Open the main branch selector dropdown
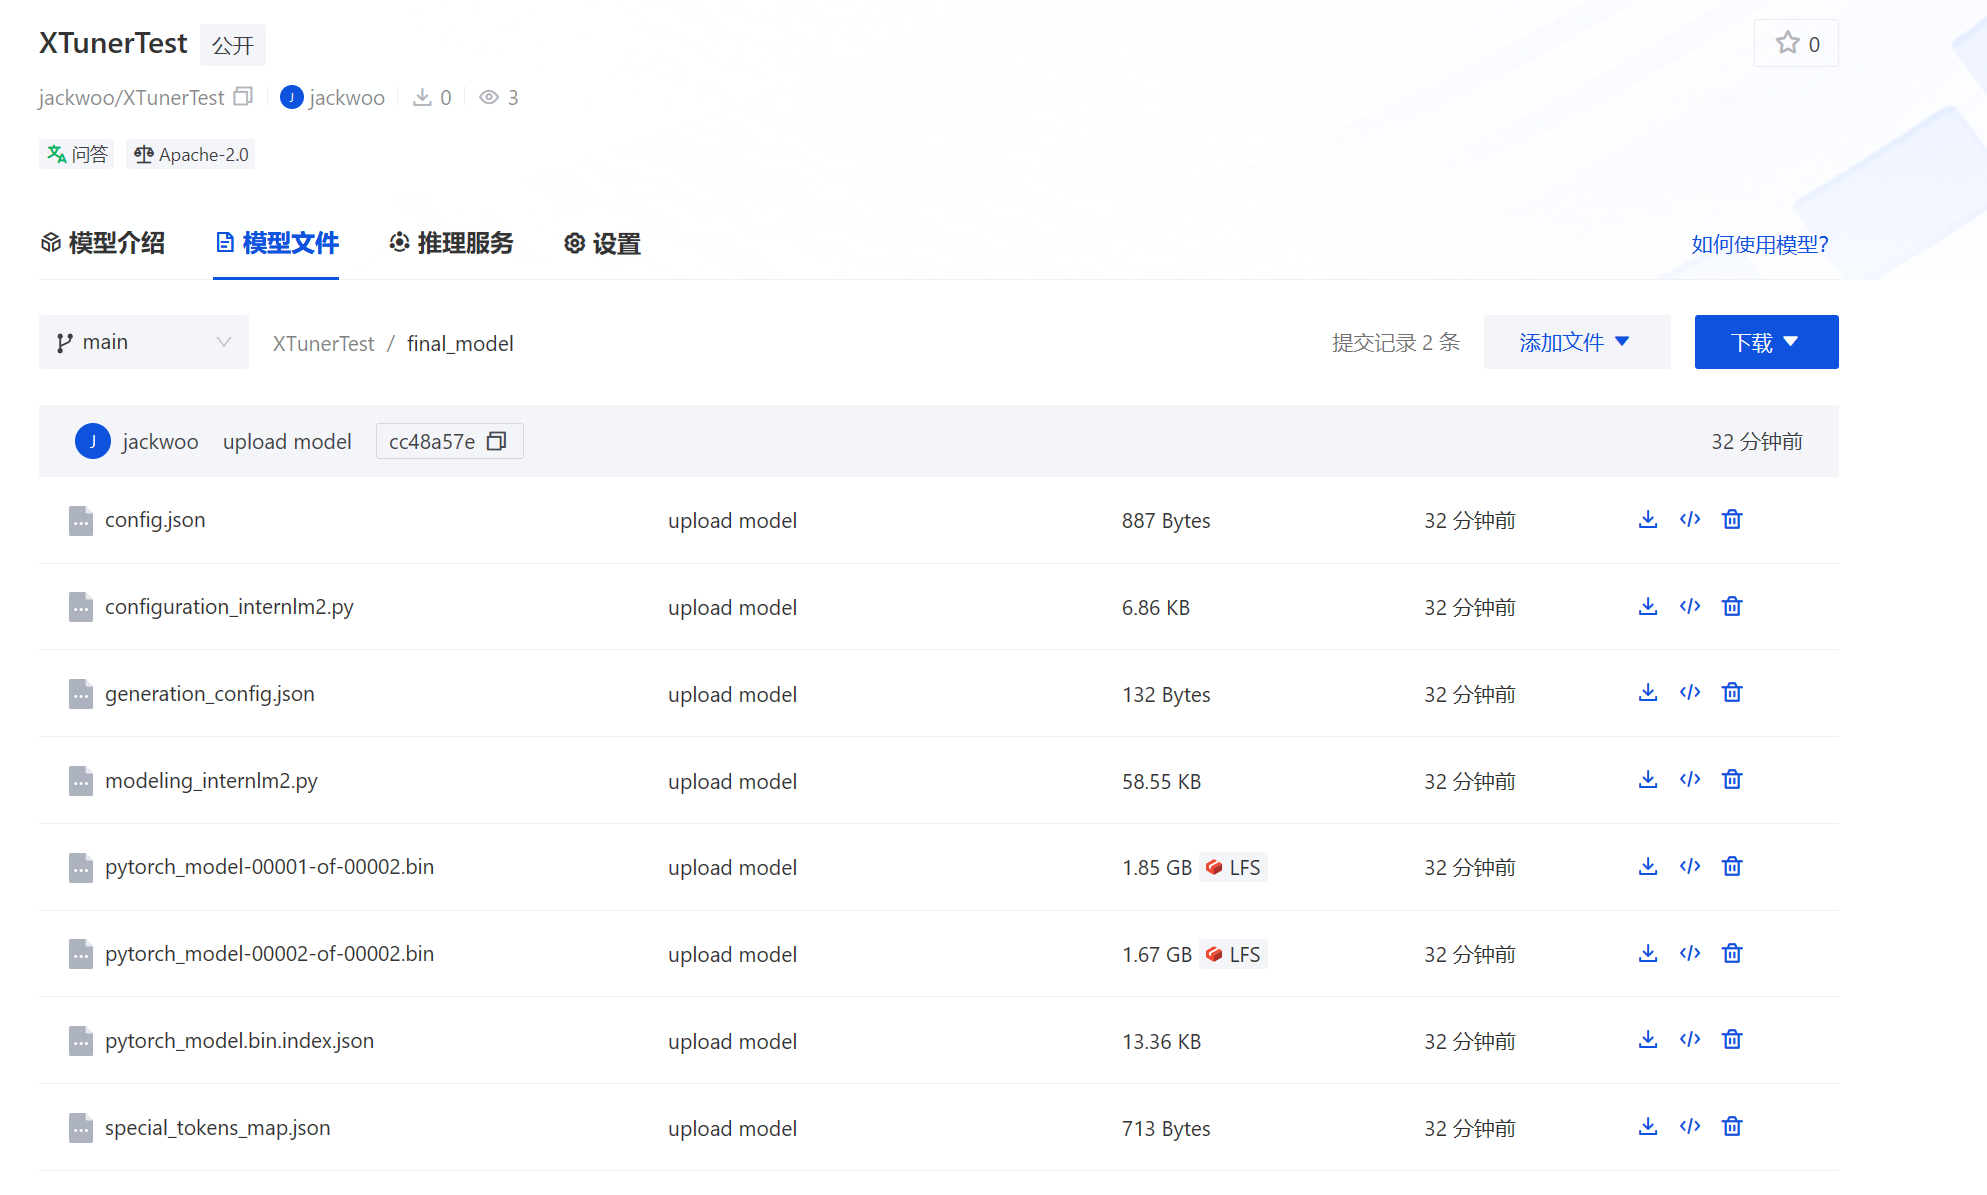The width and height of the screenshot is (1987, 1195). click(x=143, y=342)
